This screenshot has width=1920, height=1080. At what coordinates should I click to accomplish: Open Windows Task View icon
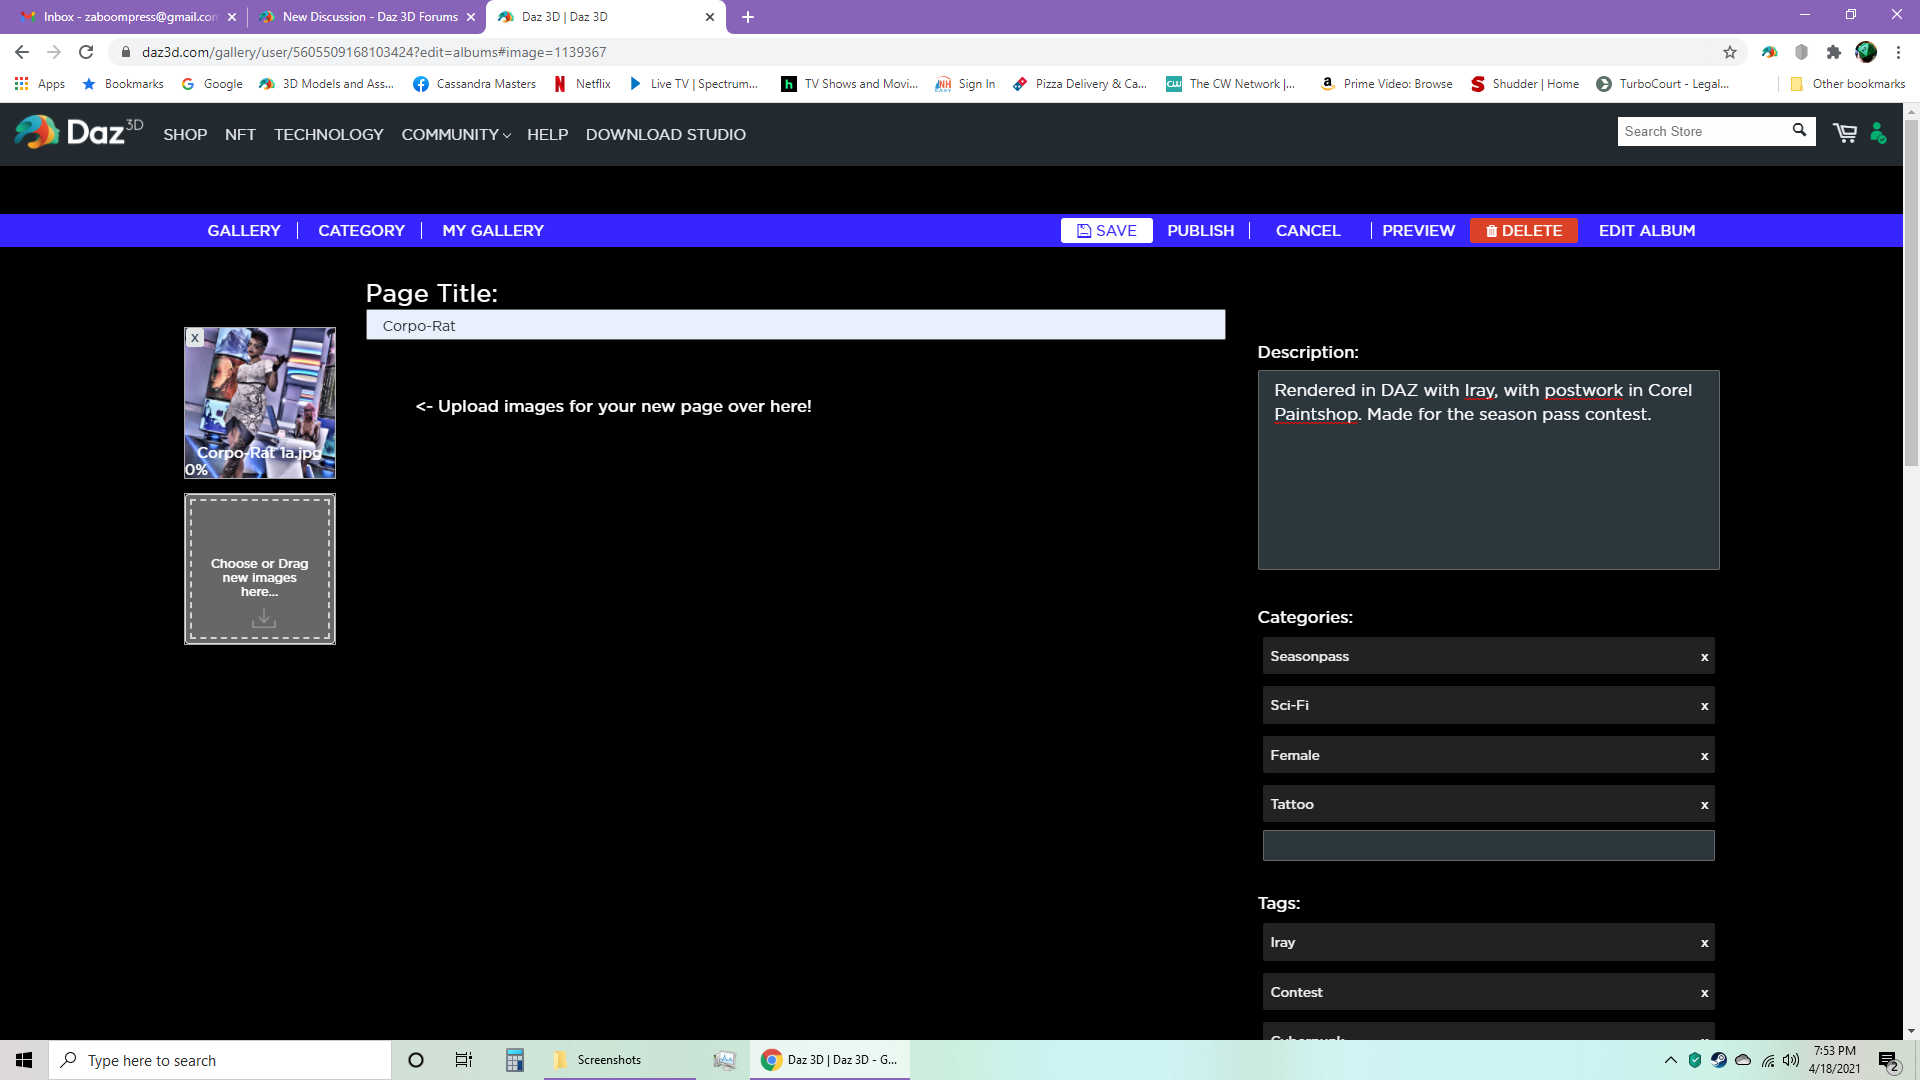tap(463, 1060)
